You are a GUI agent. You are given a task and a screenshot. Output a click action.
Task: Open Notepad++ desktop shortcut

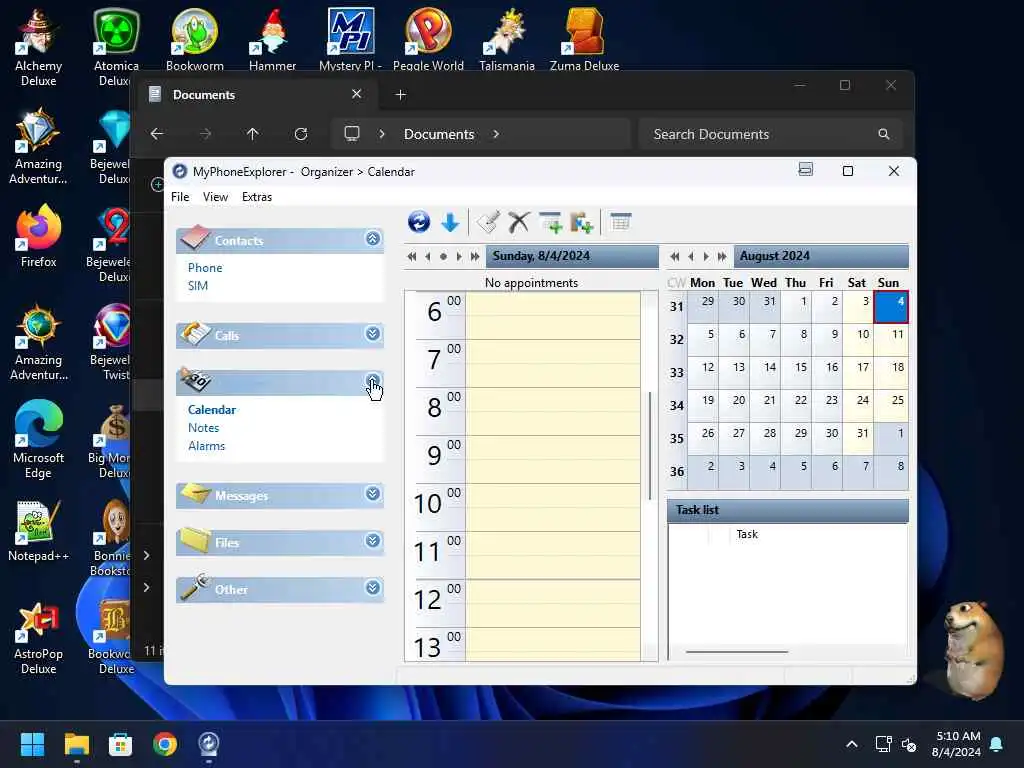pos(38,532)
